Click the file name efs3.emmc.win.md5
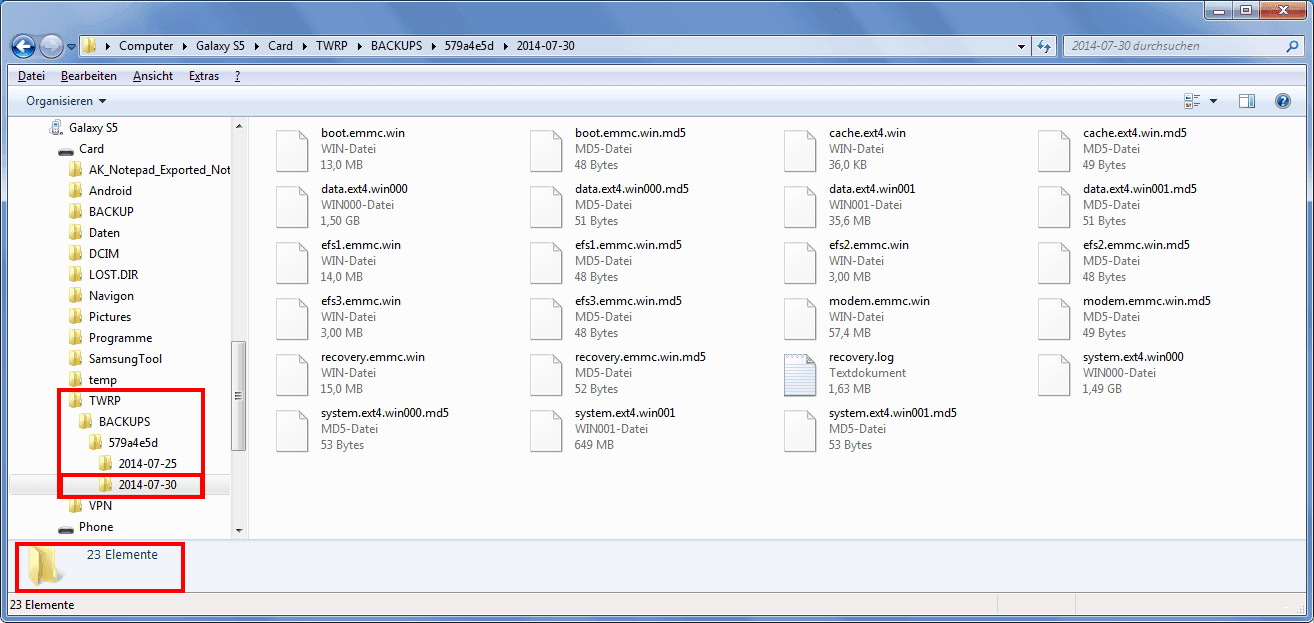The height and width of the screenshot is (623, 1314). [x=629, y=301]
